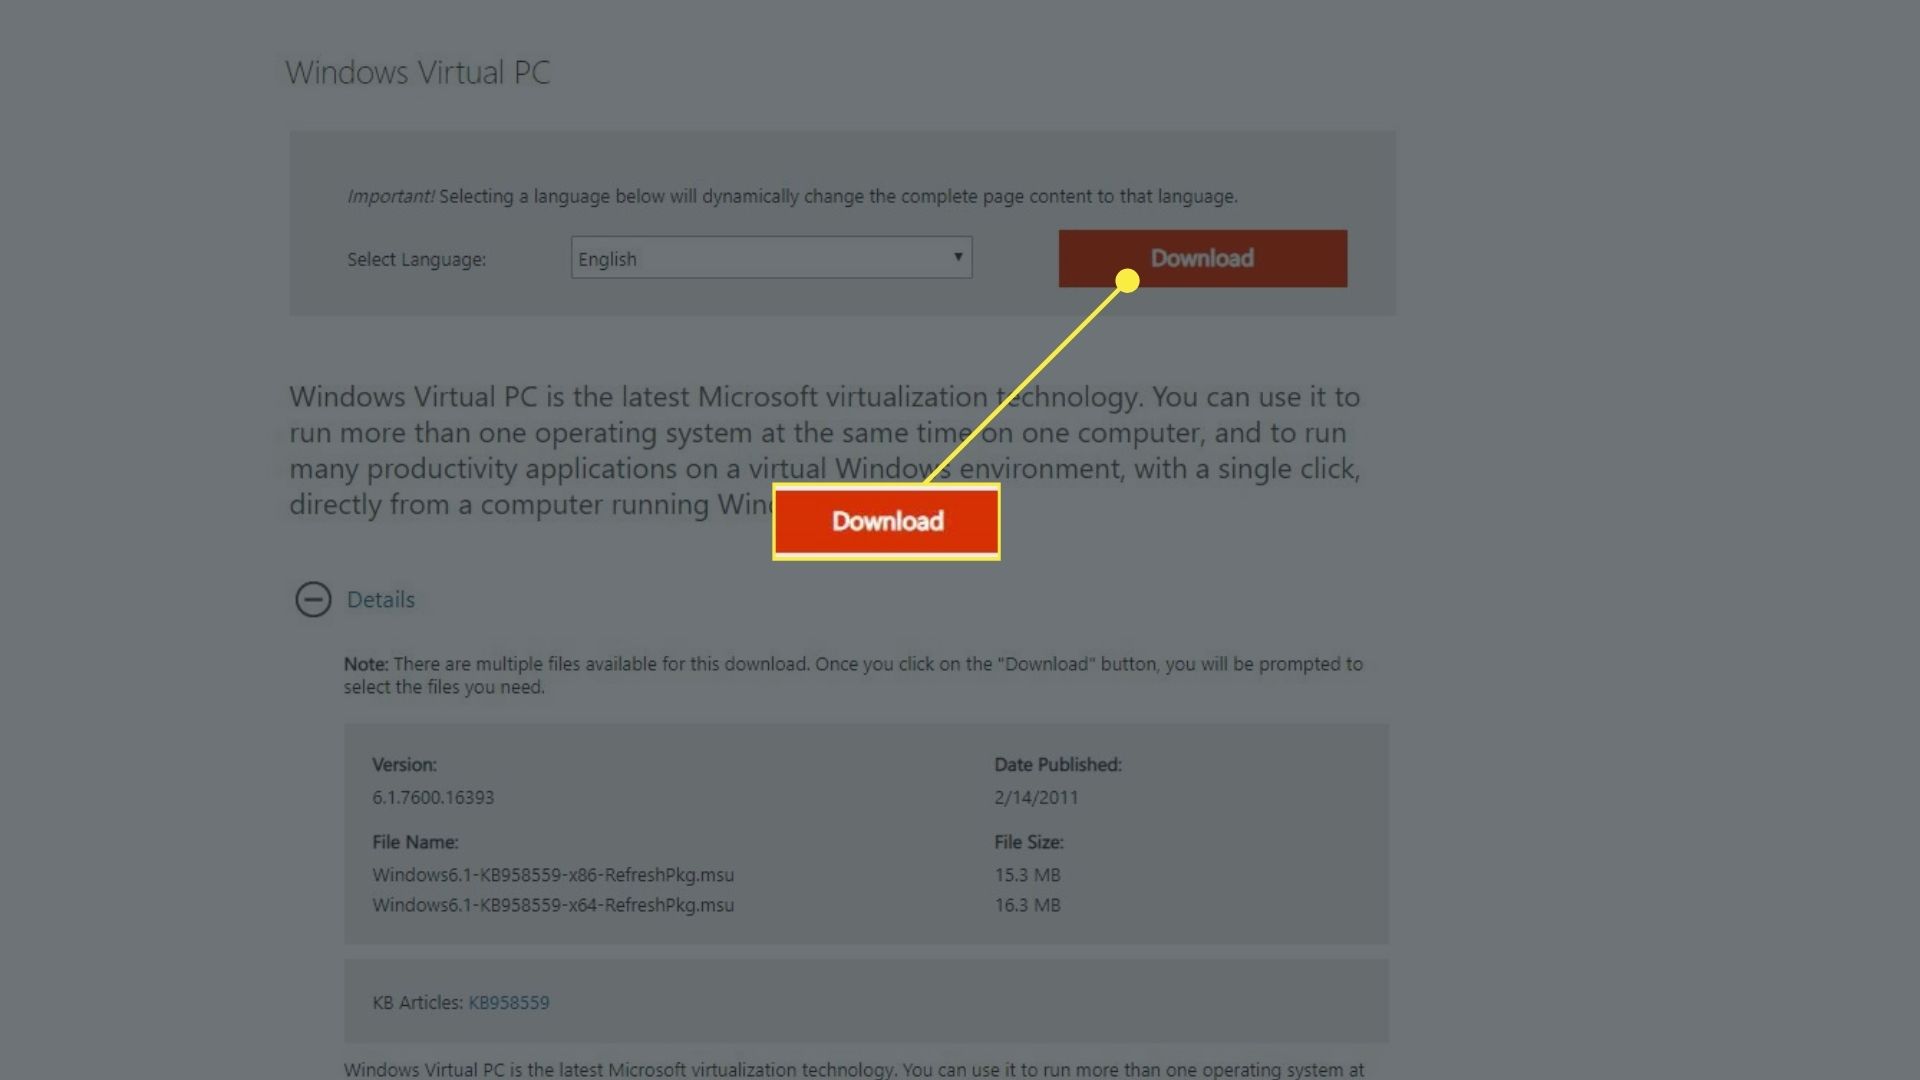Click the Details heading link
The image size is (1920, 1080).
pyautogui.click(x=380, y=600)
